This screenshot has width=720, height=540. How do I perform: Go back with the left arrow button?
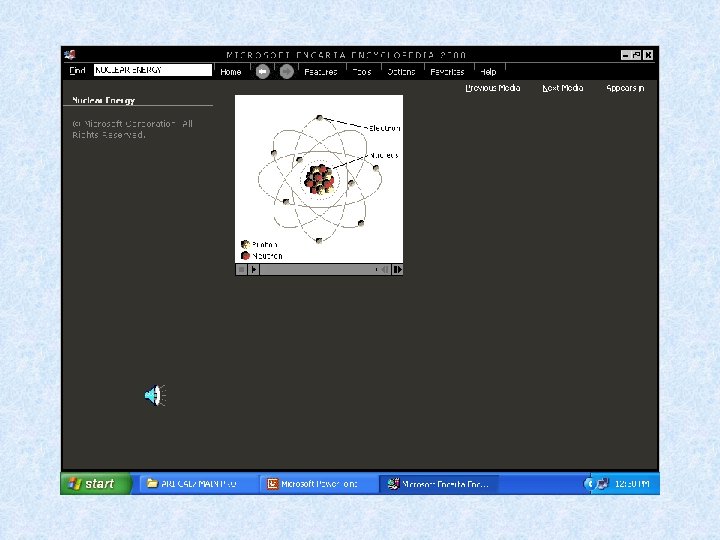[262, 72]
